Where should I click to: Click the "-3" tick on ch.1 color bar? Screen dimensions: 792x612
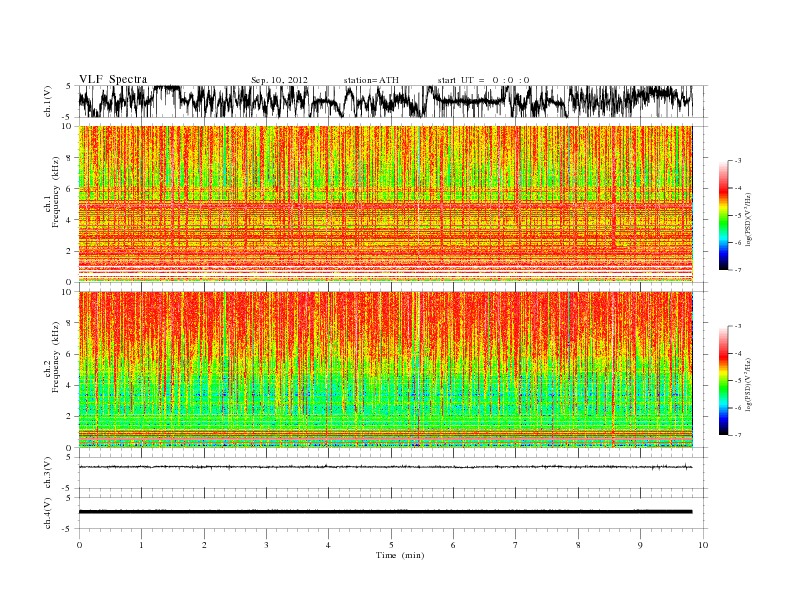738,161
